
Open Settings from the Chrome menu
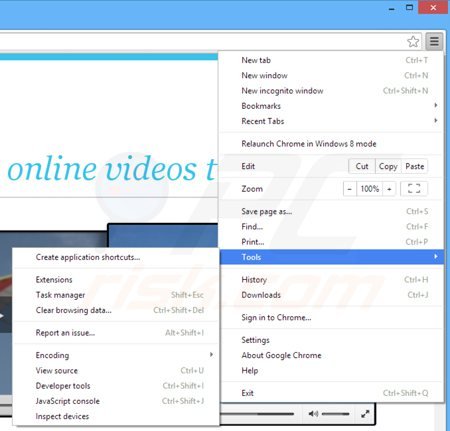point(332,340)
